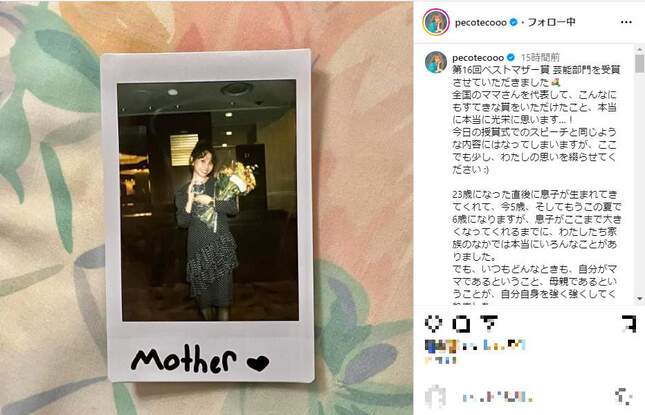This screenshot has height=415, width=645.
Task: Click the verified badge next to the header username
Action: (513, 22)
